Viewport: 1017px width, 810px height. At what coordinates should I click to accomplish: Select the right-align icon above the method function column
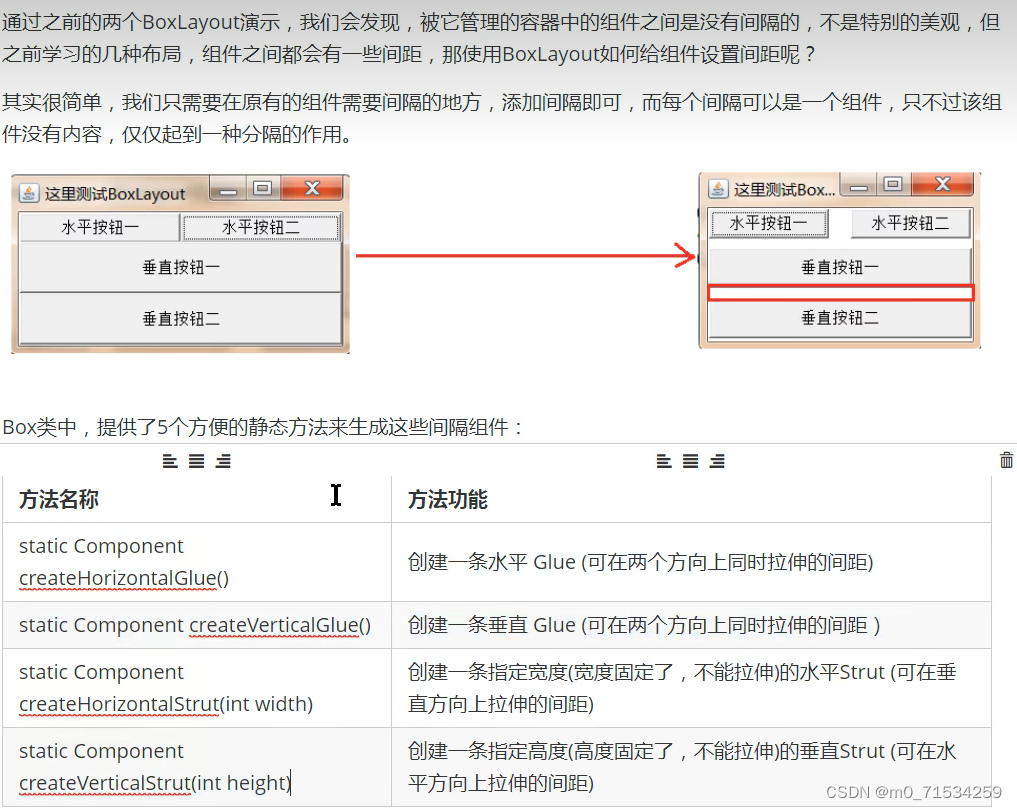pyautogui.click(x=716, y=460)
